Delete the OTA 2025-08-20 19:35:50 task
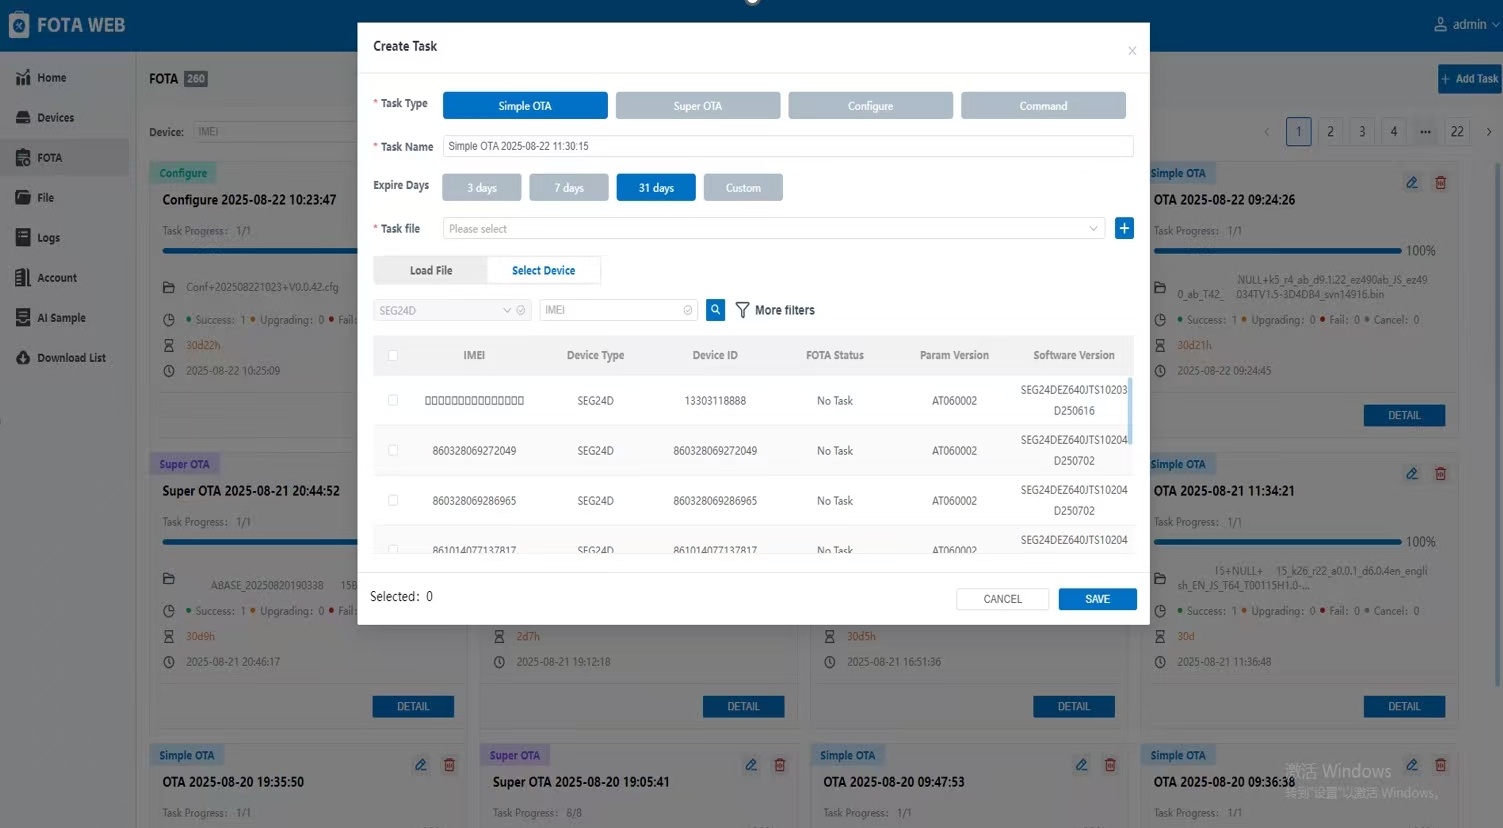This screenshot has height=828, width=1503. coord(450,765)
